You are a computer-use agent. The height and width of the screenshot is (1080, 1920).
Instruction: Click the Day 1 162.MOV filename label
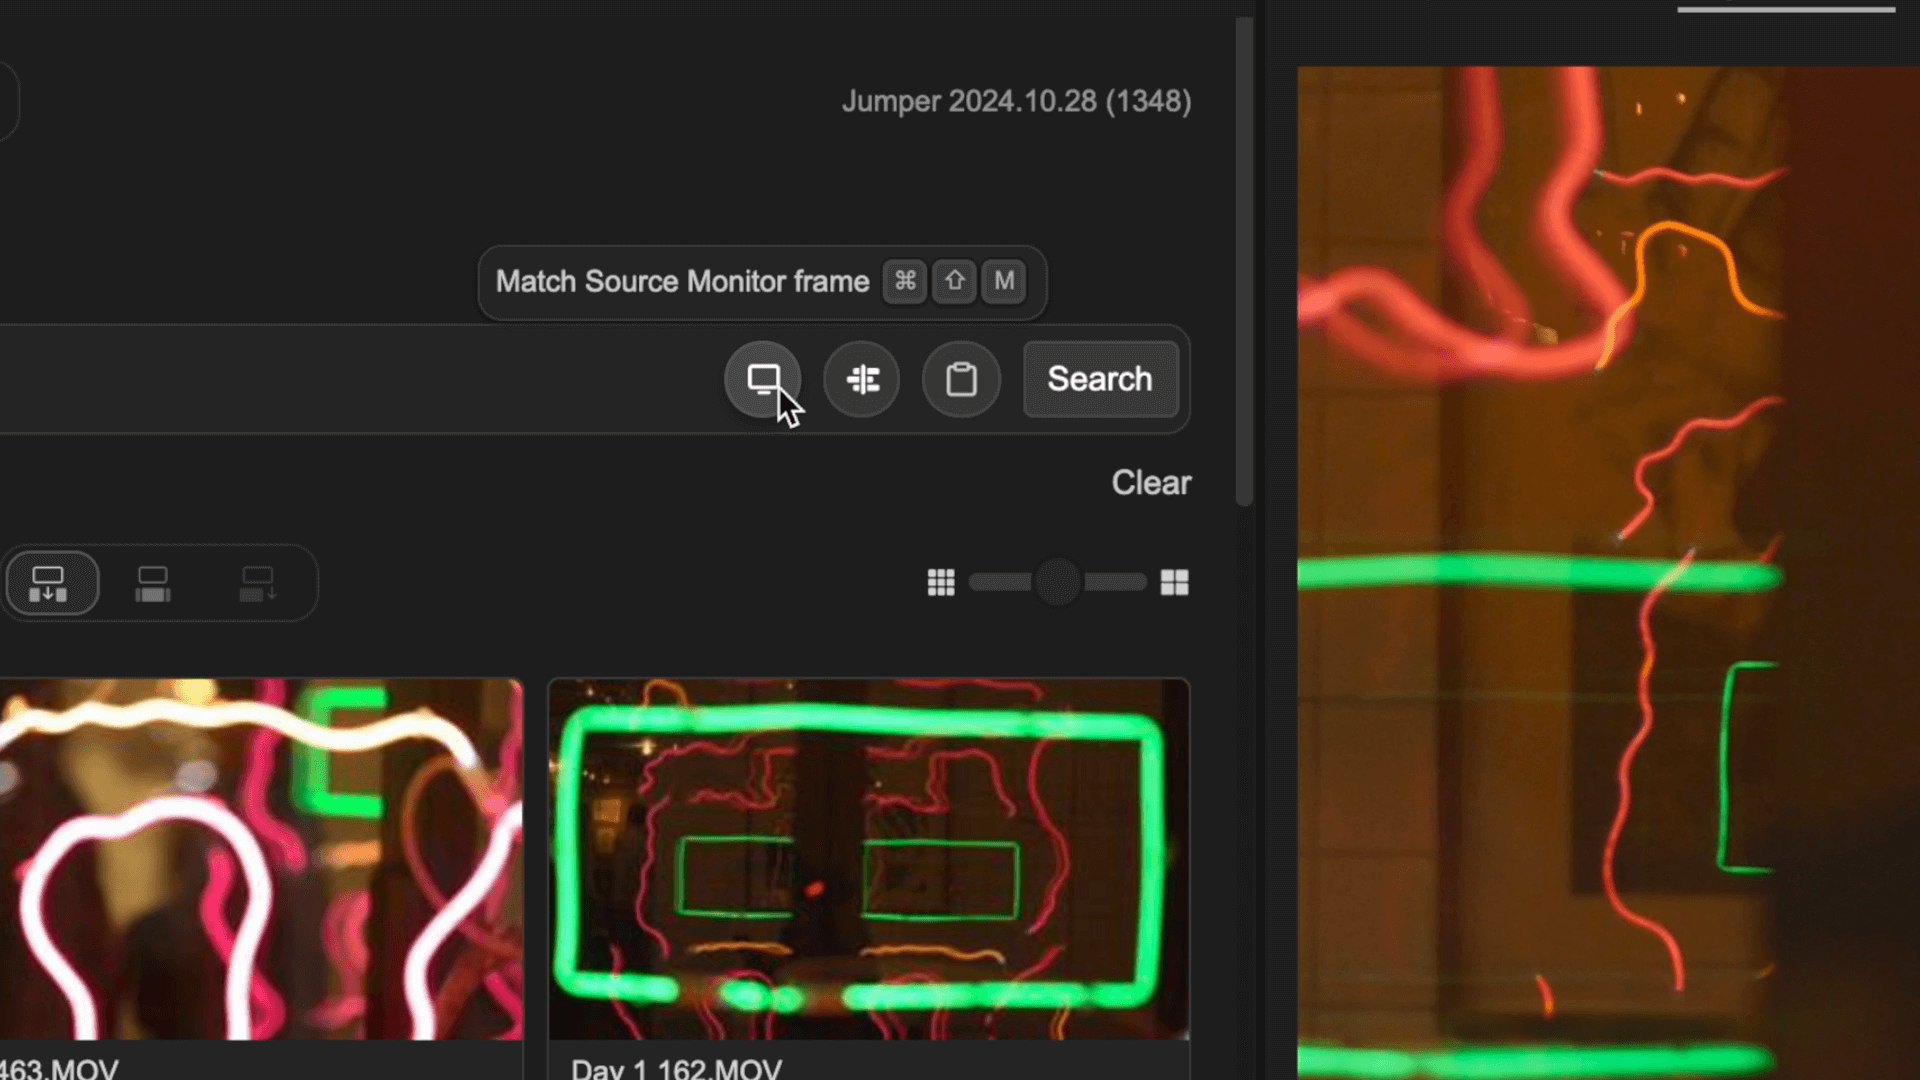pos(676,1068)
